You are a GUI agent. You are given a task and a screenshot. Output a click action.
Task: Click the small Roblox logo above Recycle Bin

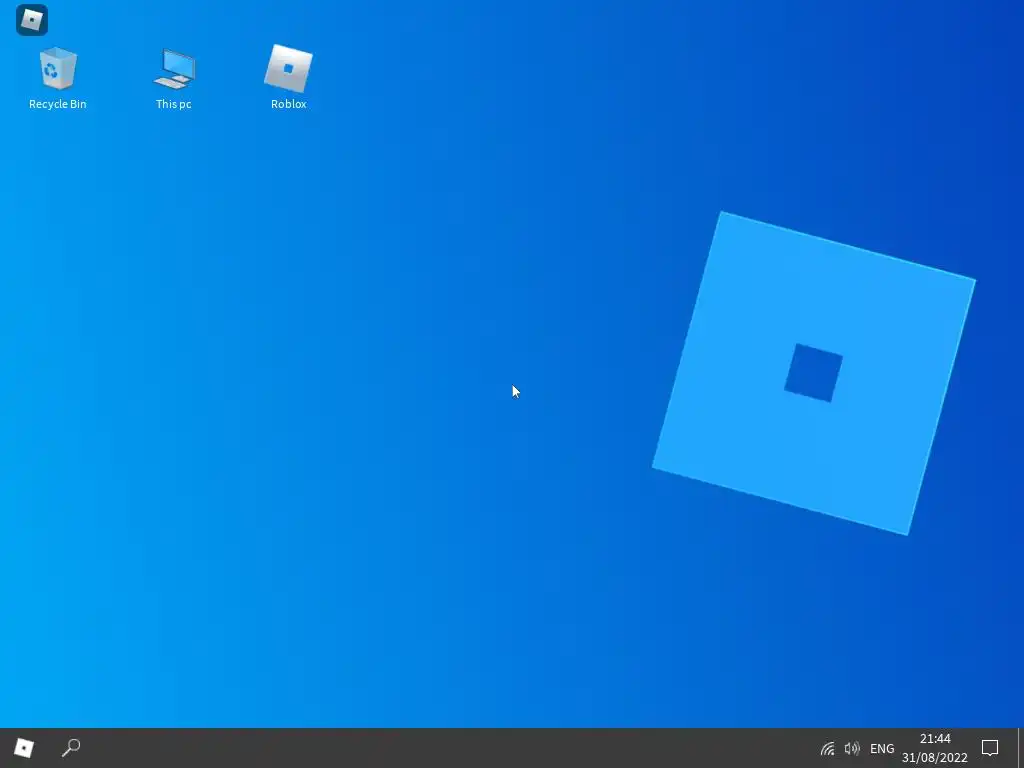click(x=31, y=20)
